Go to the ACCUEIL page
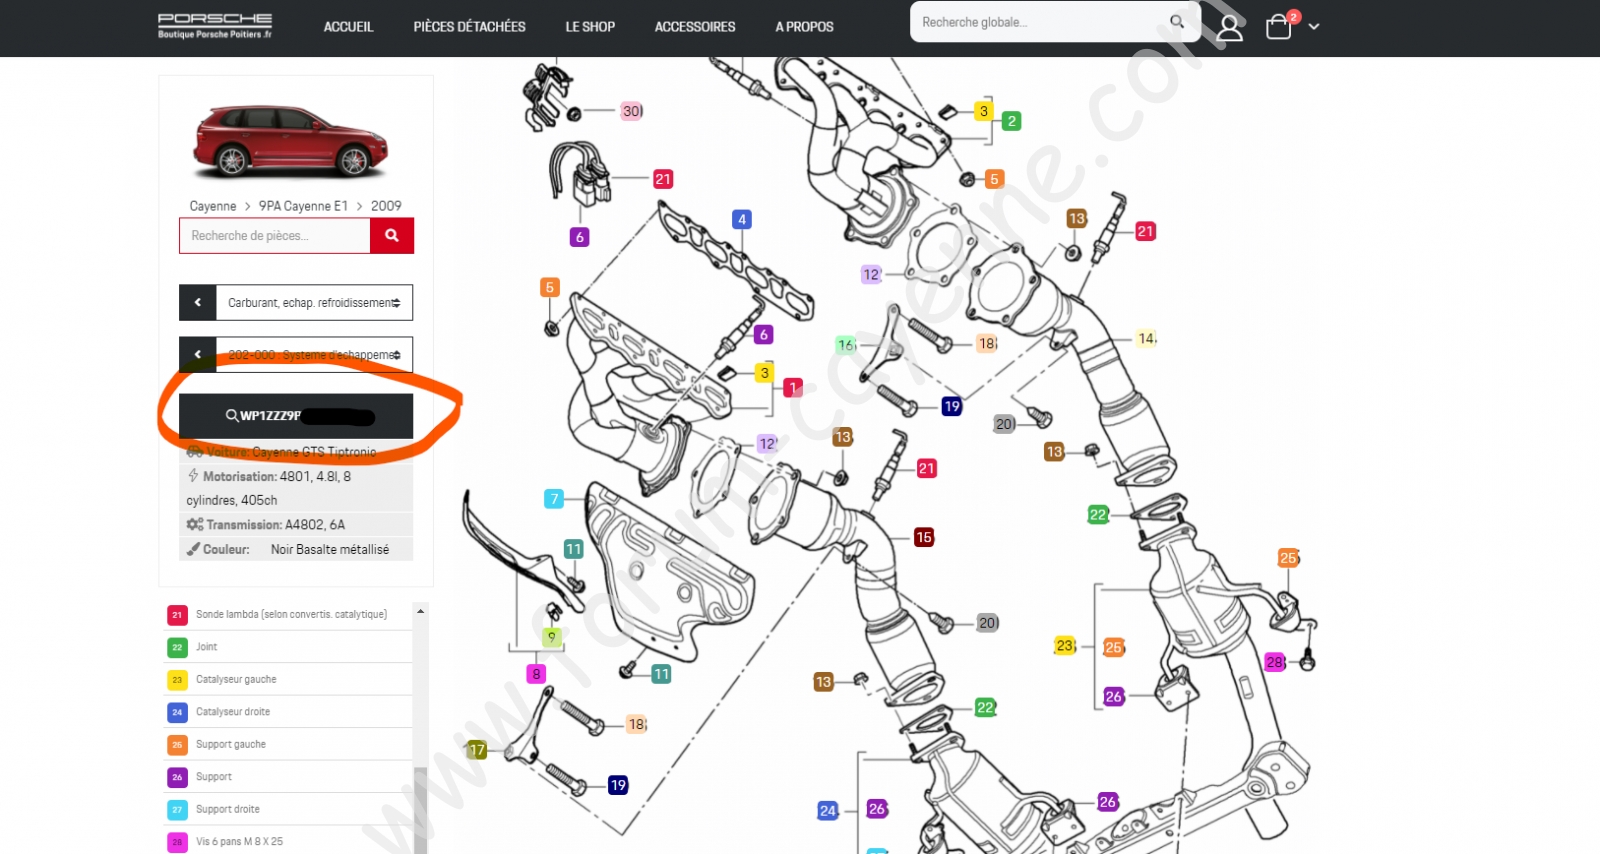 tap(348, 27)
